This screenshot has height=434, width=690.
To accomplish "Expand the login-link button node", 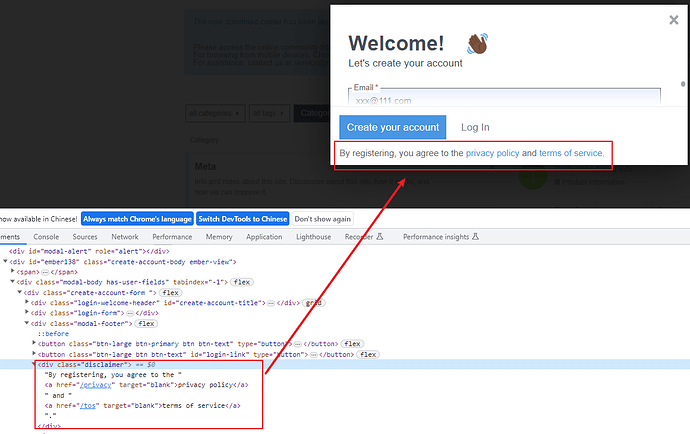I will click(x=34, y=354).
